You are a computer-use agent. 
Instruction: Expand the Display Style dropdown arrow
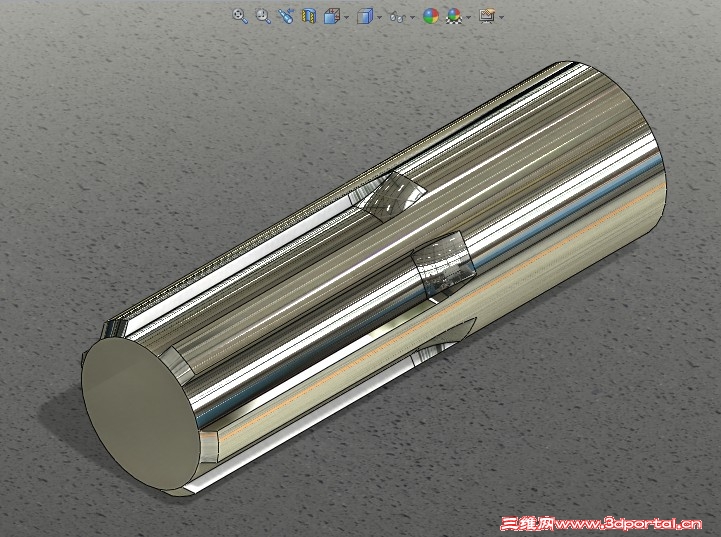(x=379, y=17)
